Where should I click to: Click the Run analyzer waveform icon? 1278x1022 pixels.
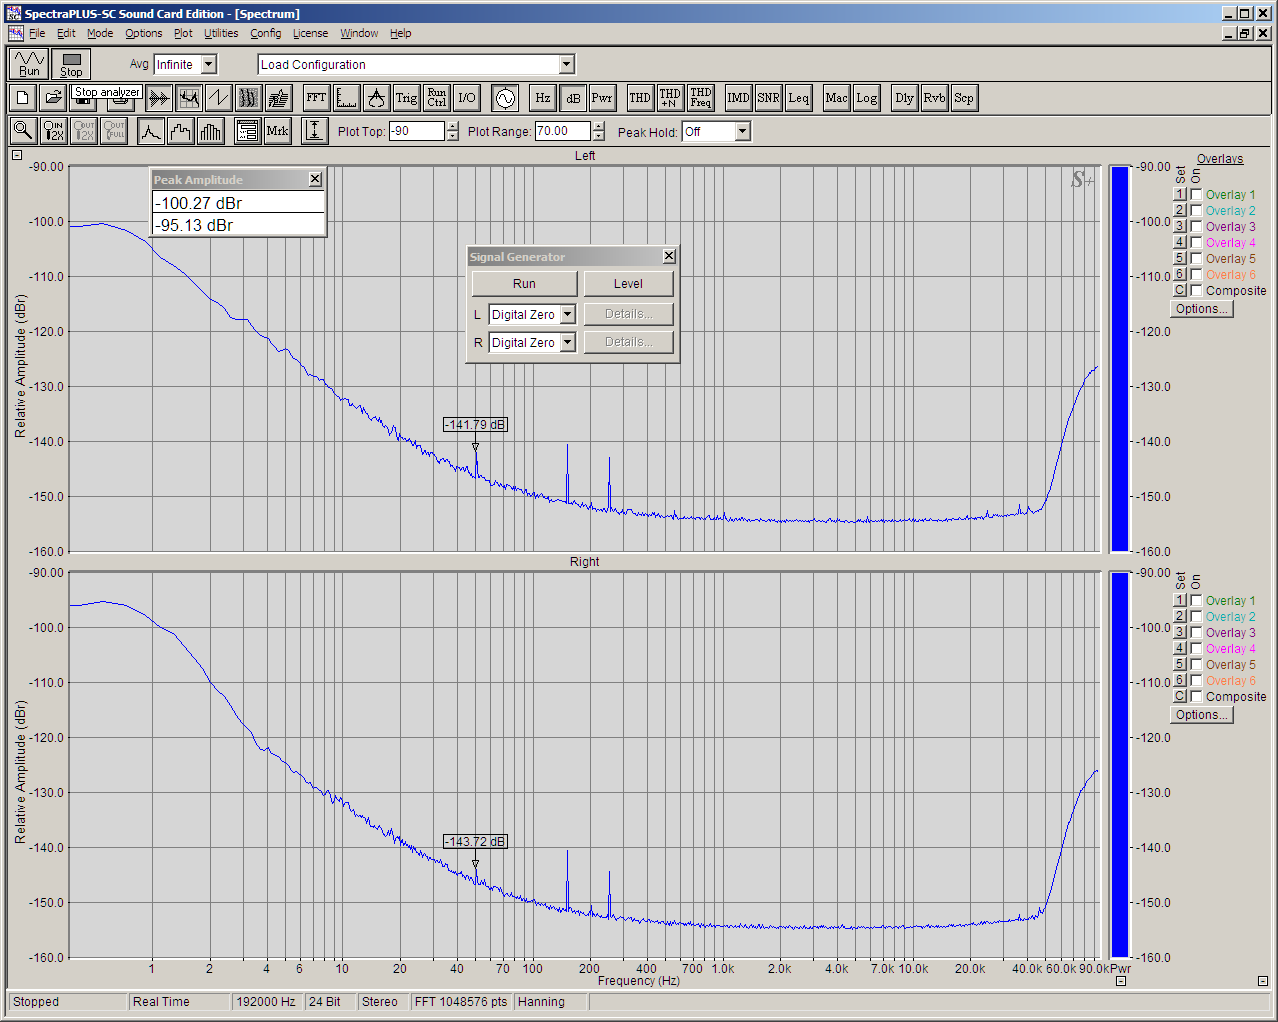tap(29, 64)
